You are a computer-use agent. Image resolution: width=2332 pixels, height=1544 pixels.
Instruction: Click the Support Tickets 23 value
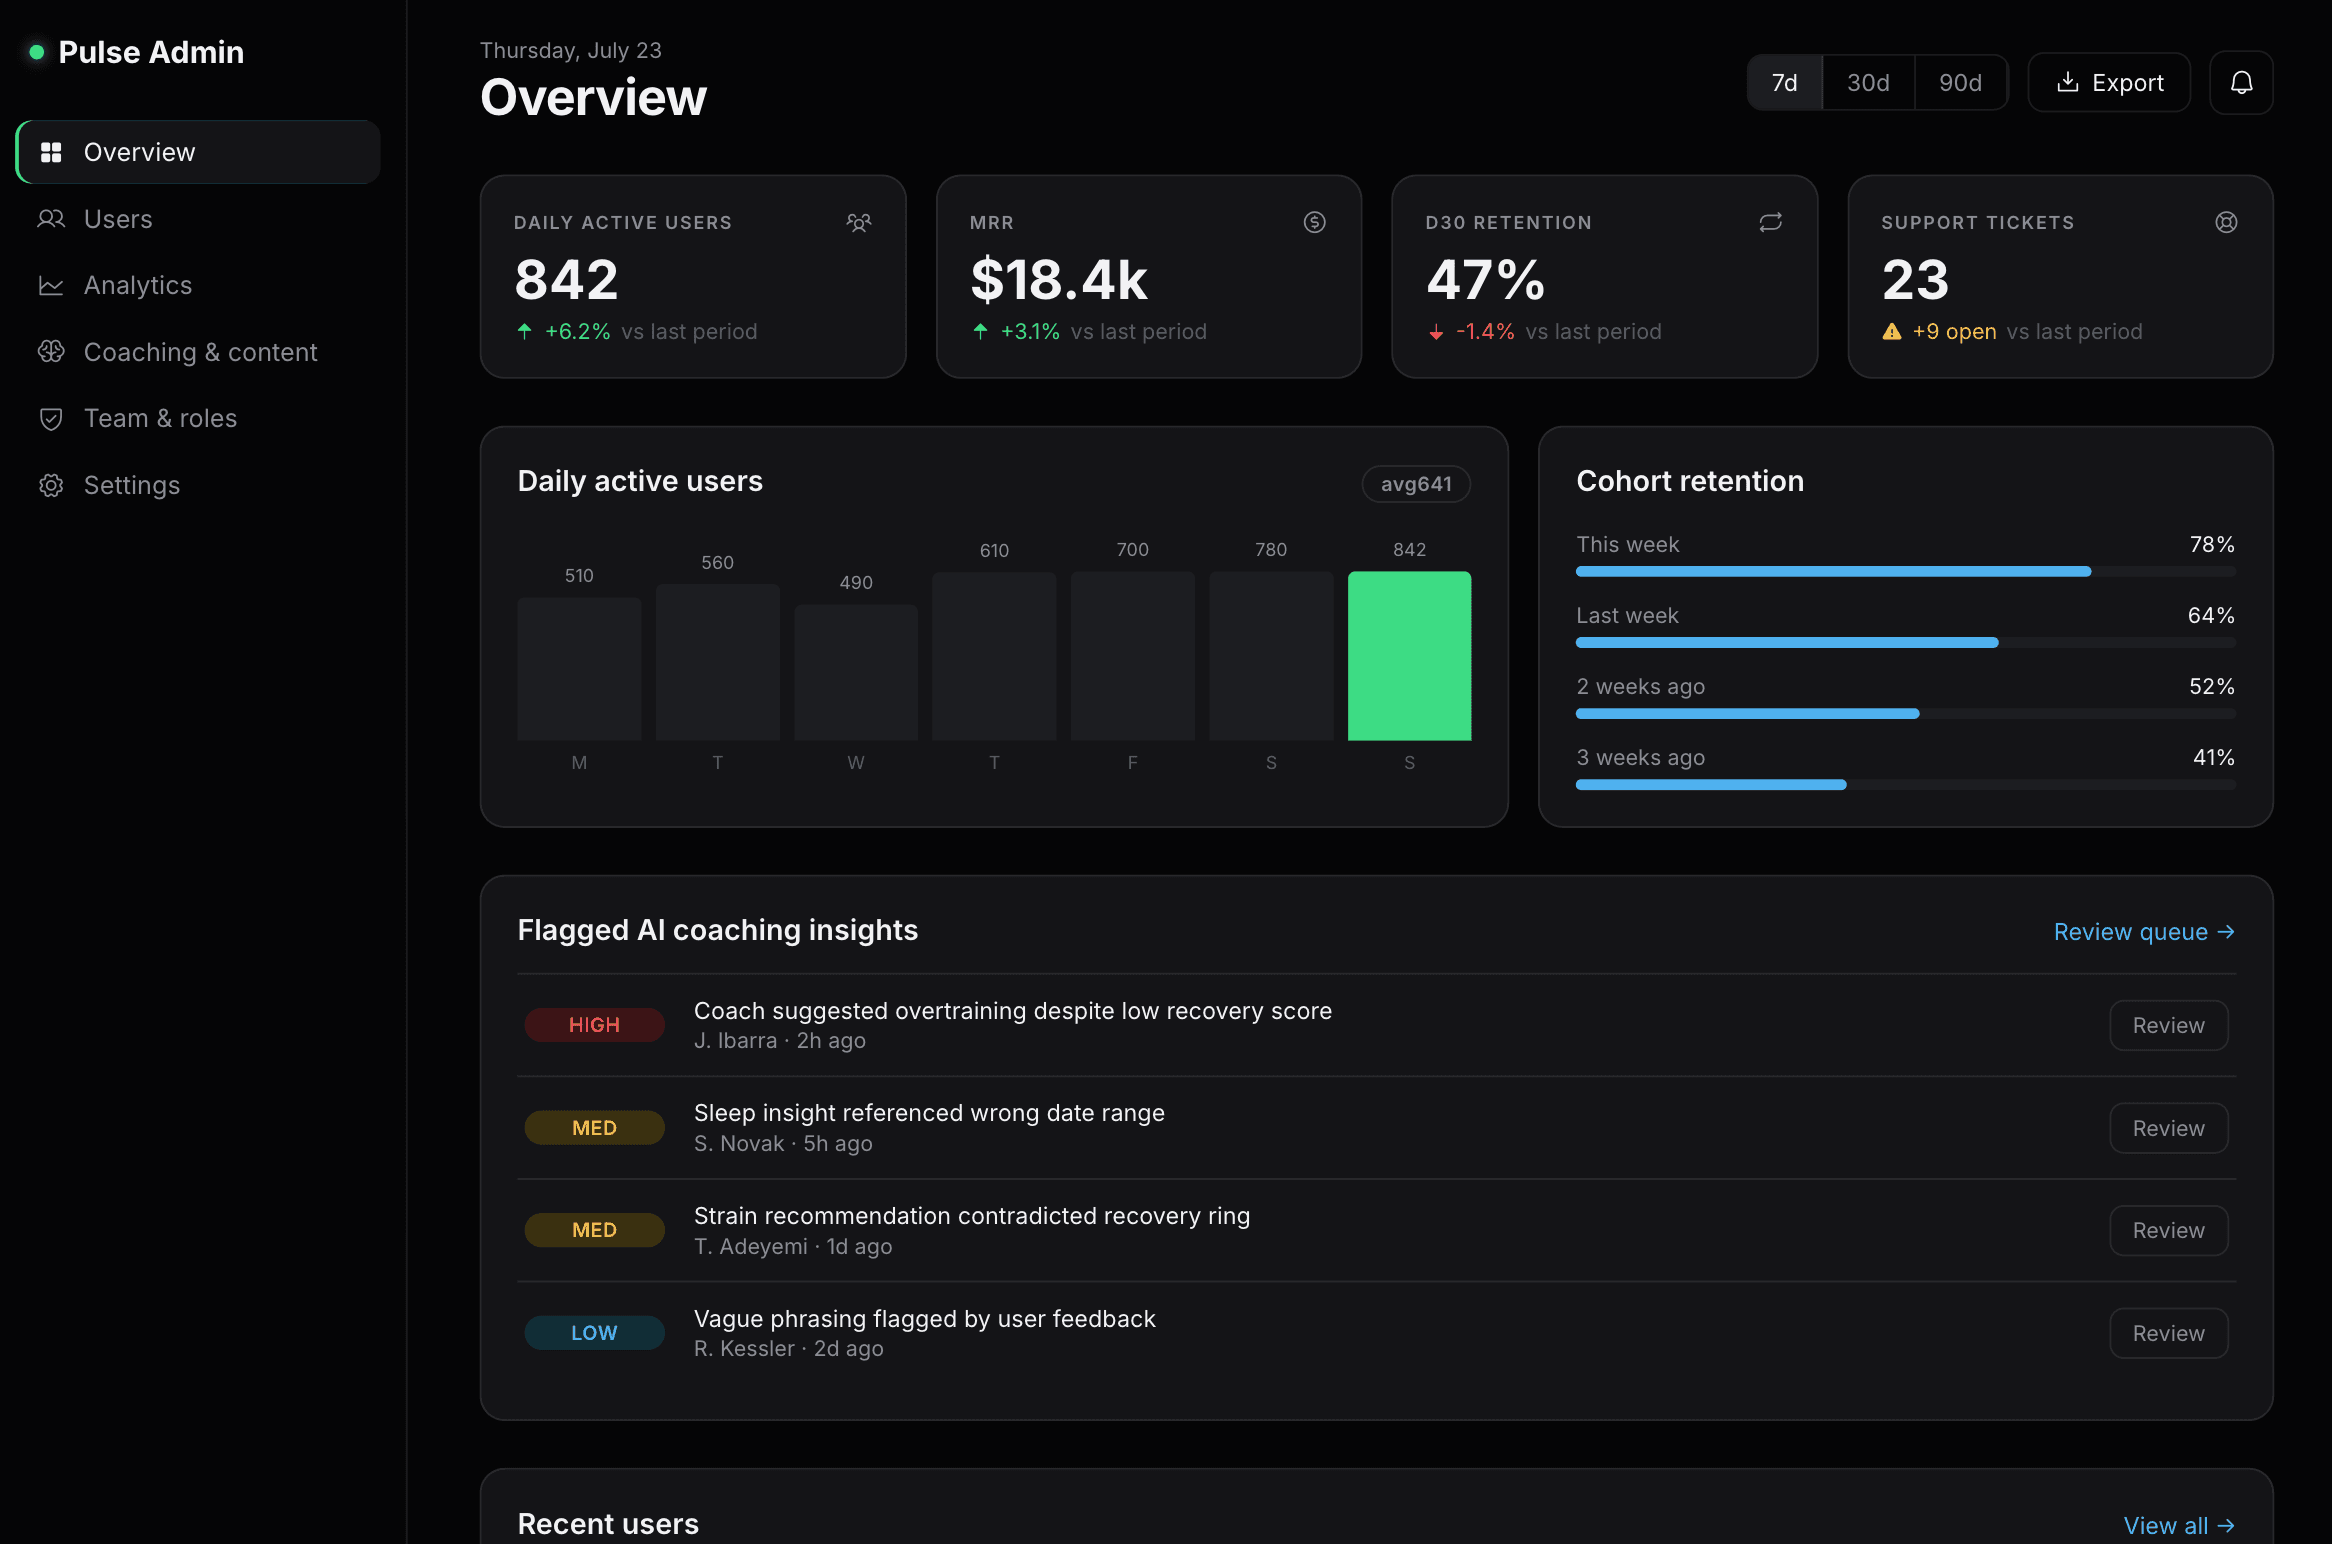(1915, 280)
